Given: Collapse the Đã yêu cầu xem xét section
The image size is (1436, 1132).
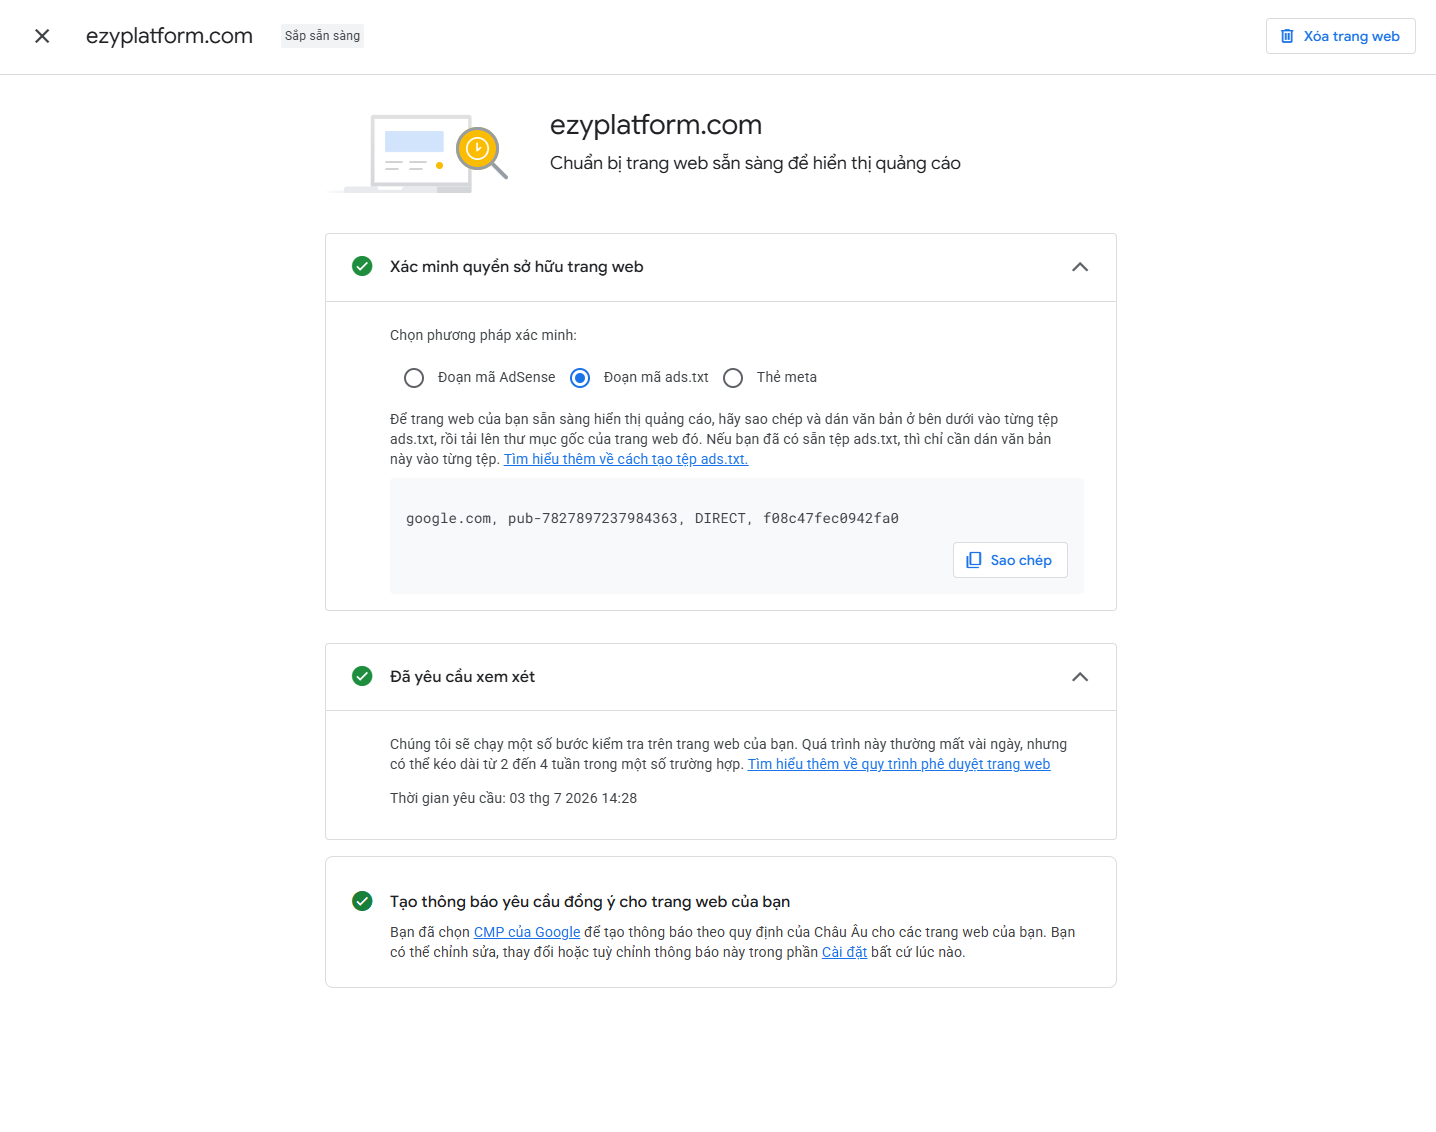Looking at the screenshot, I should click(1080, 677).
